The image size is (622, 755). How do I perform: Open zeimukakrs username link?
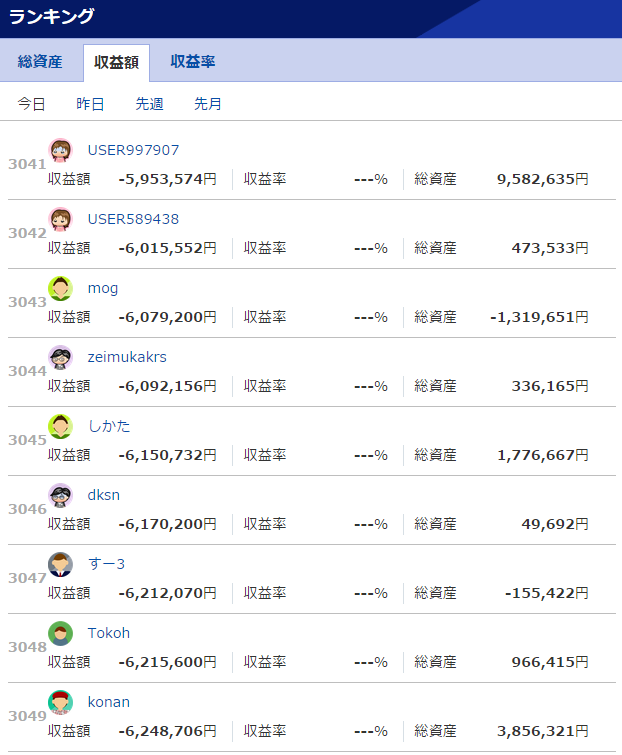pyautogui.click(x=127, y=357)
